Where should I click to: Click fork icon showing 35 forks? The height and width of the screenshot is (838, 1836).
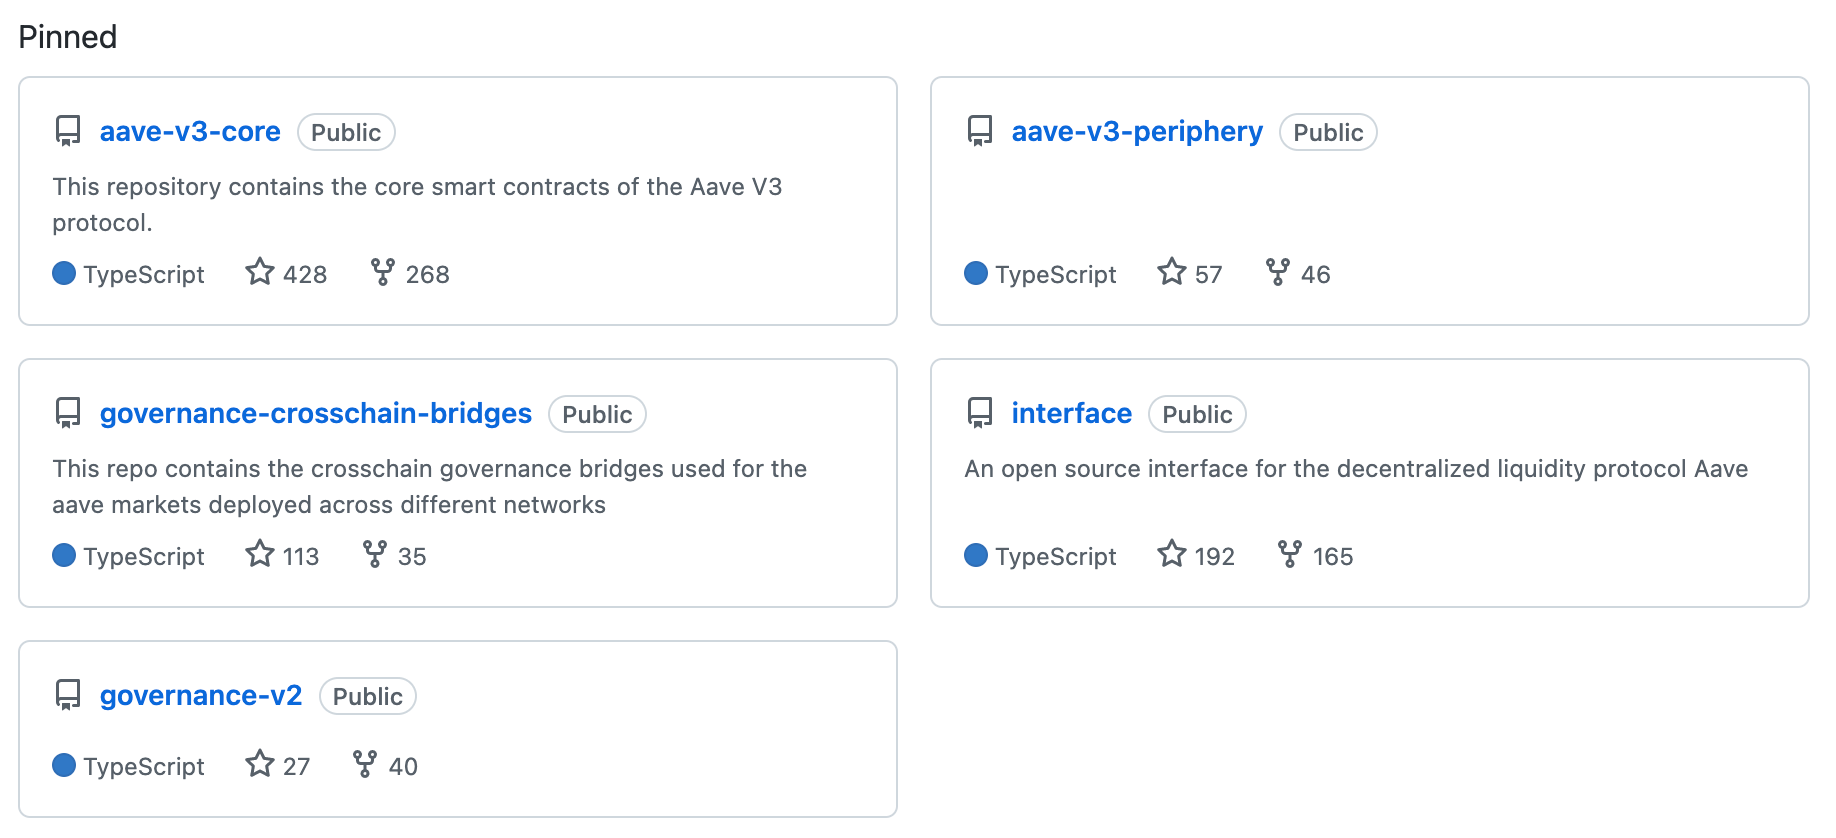pyautogui.click(x=375, y=554)
